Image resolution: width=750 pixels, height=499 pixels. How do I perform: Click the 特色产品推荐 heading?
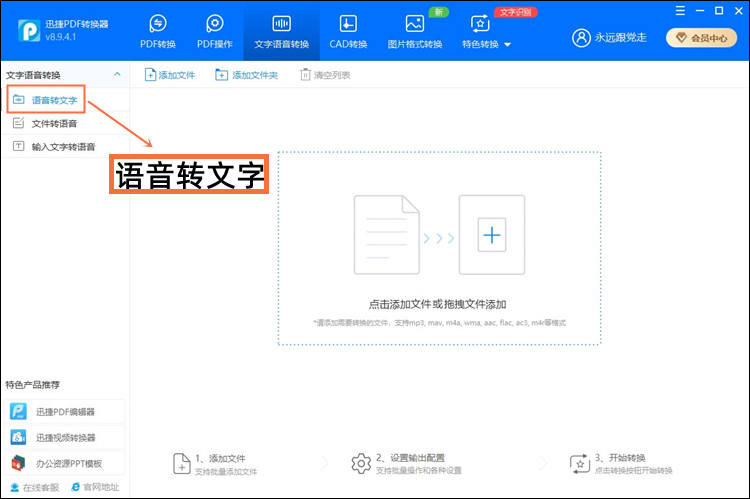tap(33, 385)
